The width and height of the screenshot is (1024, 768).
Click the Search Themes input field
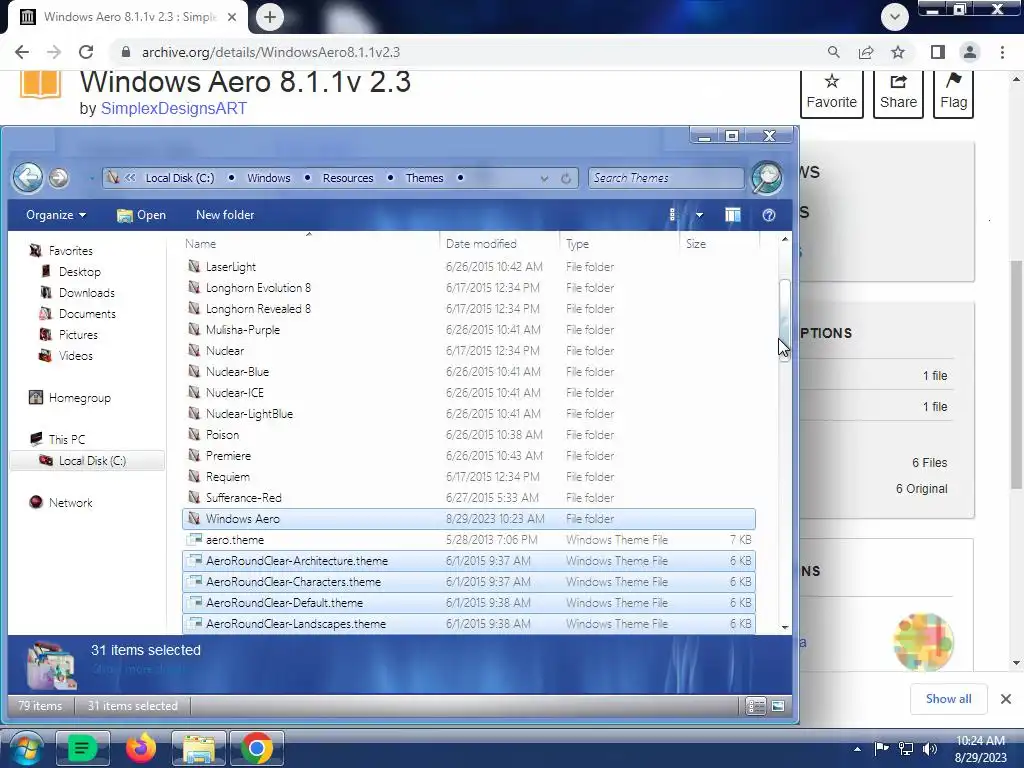point(665,178)
